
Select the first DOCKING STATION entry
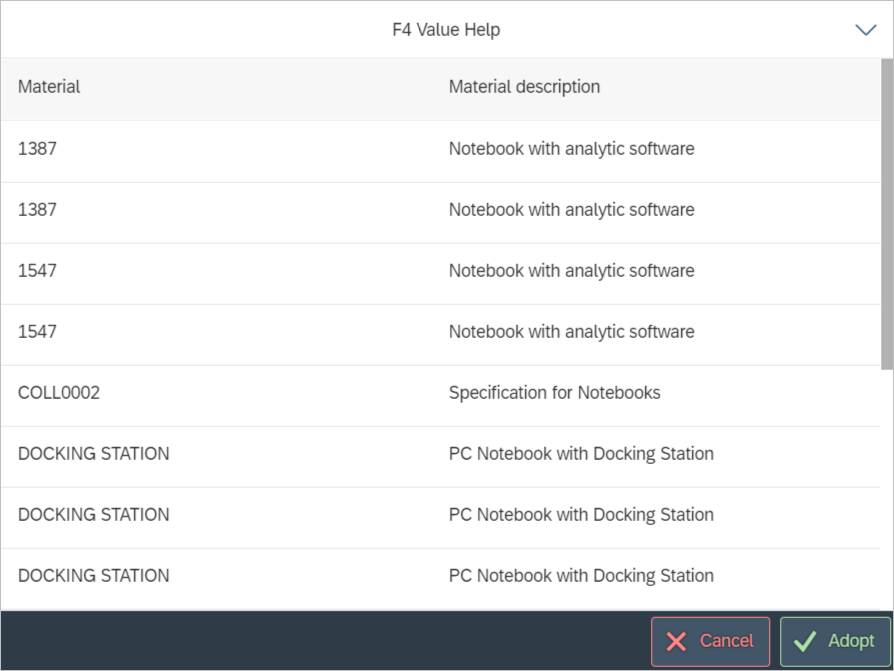point(94,454)
